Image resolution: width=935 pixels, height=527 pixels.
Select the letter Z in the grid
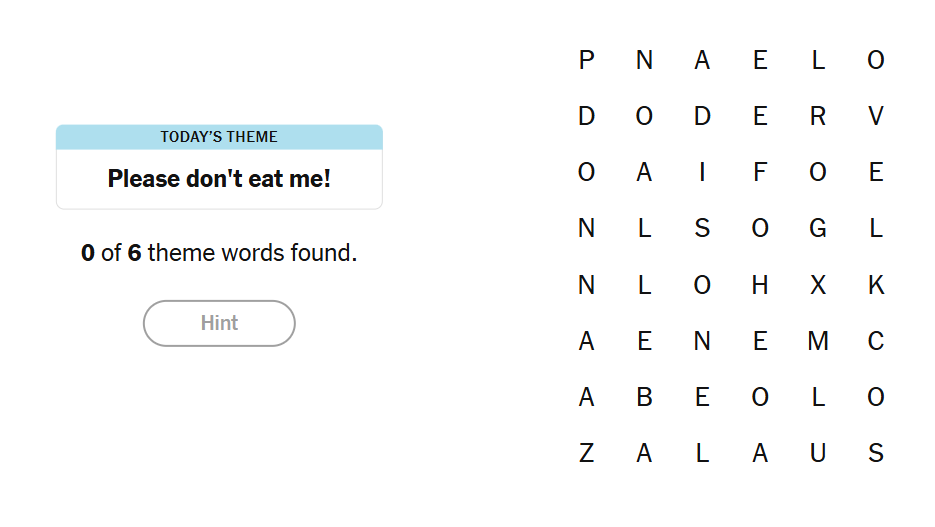(x=586, y=454)
